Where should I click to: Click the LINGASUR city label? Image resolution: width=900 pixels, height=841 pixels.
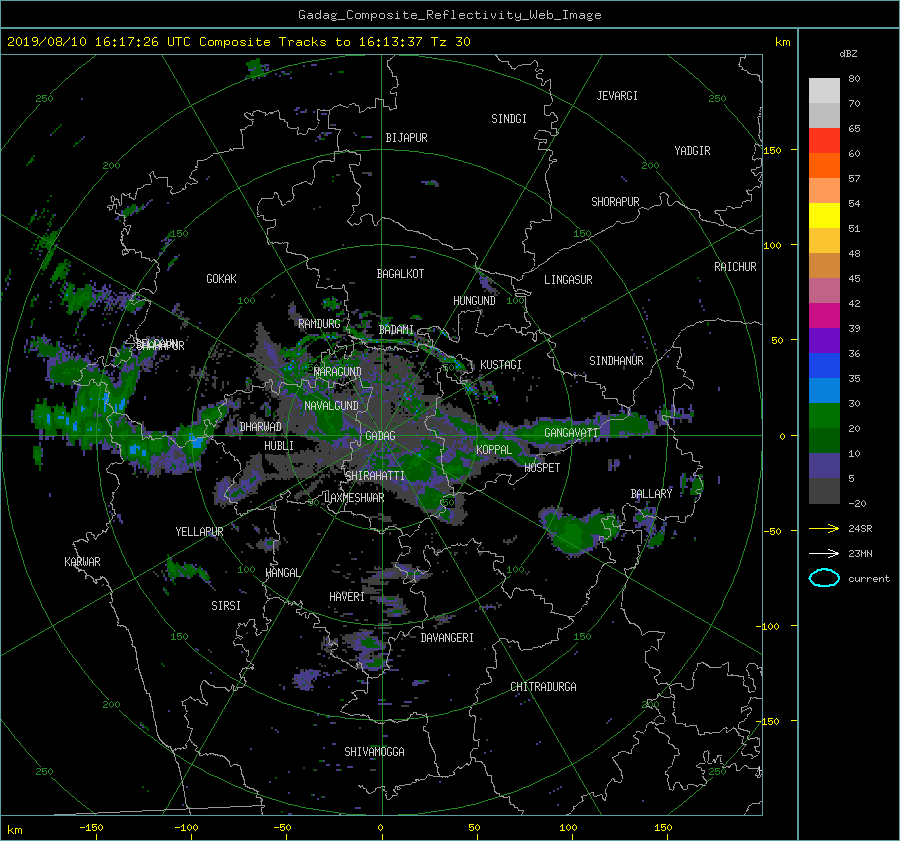coord(568,280)
